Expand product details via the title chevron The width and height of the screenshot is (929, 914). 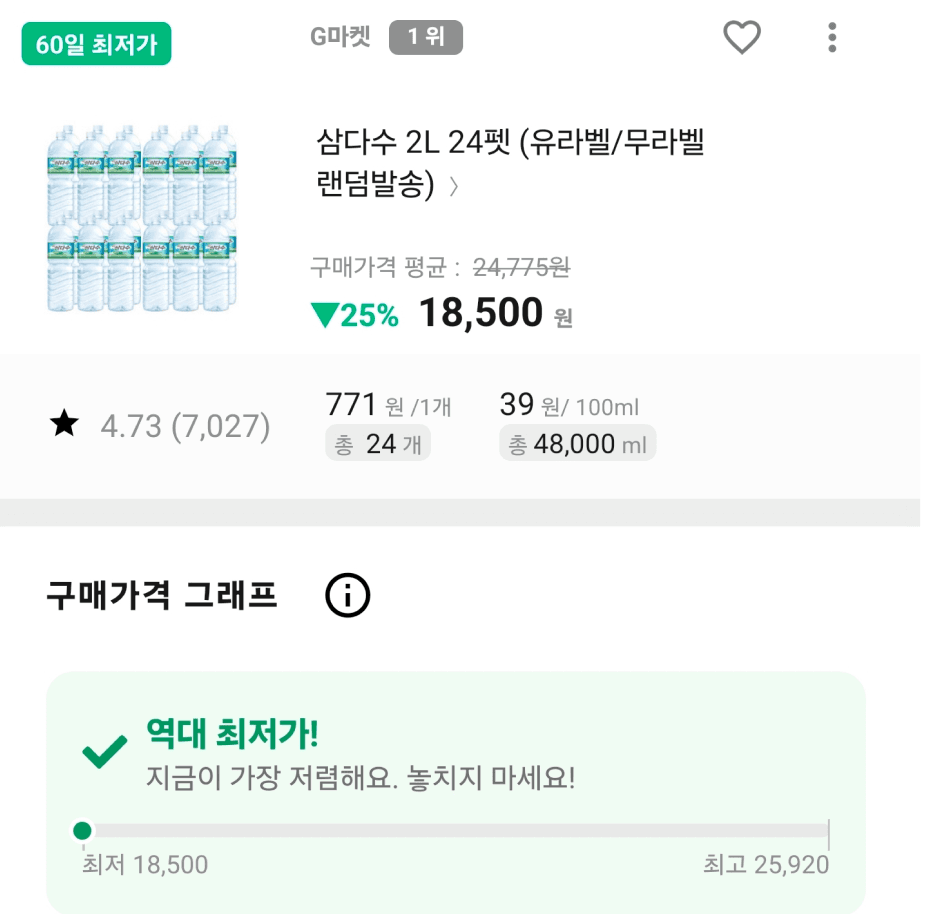(x=455, y=187)
